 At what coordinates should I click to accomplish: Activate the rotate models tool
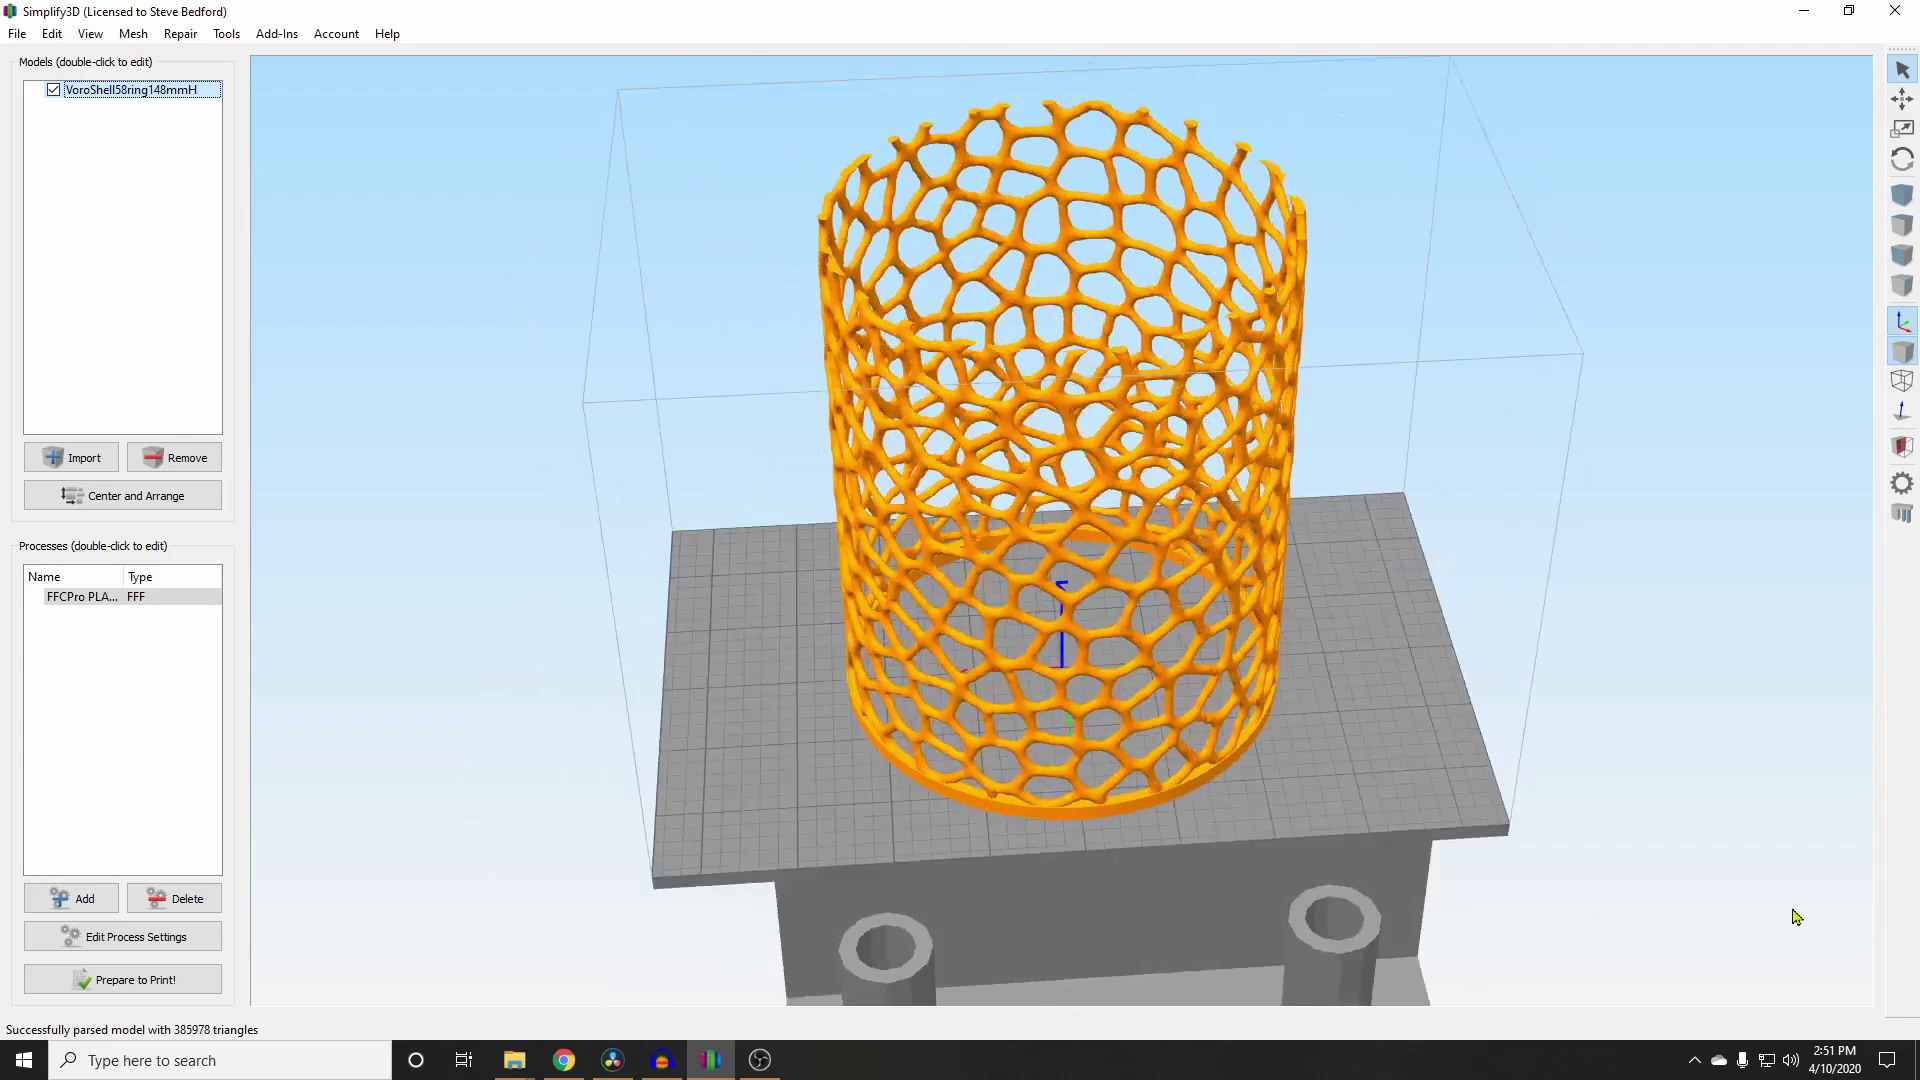(x=1902, y=159)
